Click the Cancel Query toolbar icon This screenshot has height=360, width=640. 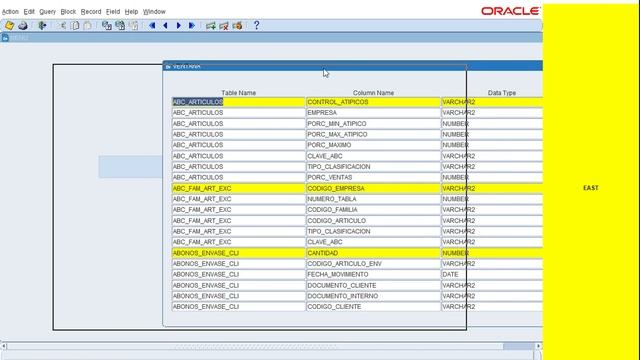133,26
